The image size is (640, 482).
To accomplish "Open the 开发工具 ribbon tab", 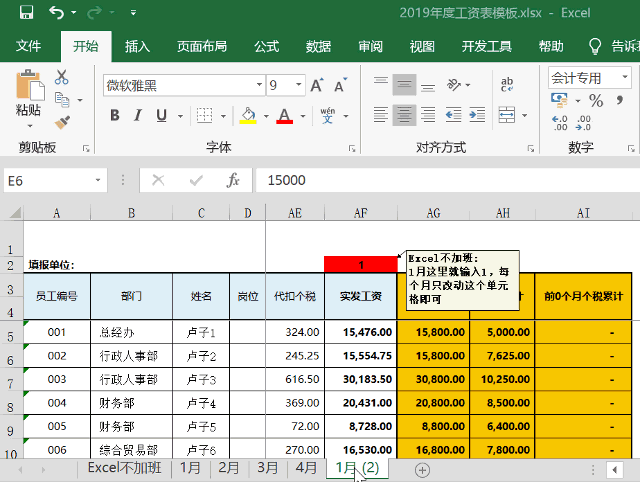I will pos(487,46).
